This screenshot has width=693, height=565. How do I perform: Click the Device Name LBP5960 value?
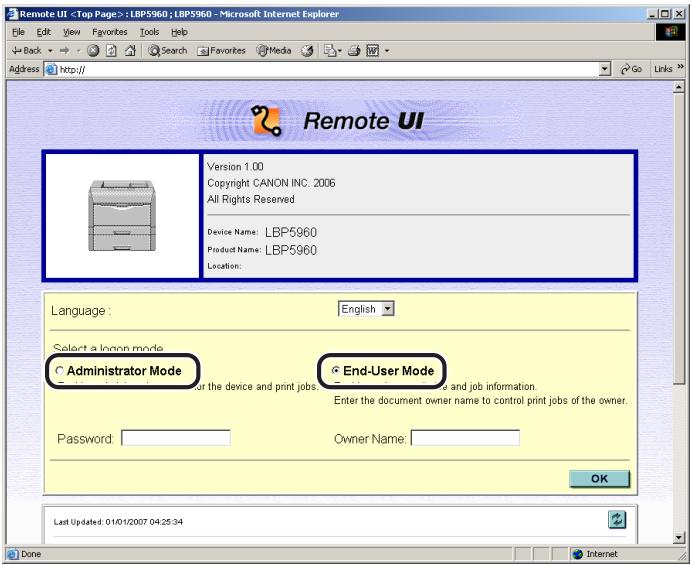(x=291, y=233)
